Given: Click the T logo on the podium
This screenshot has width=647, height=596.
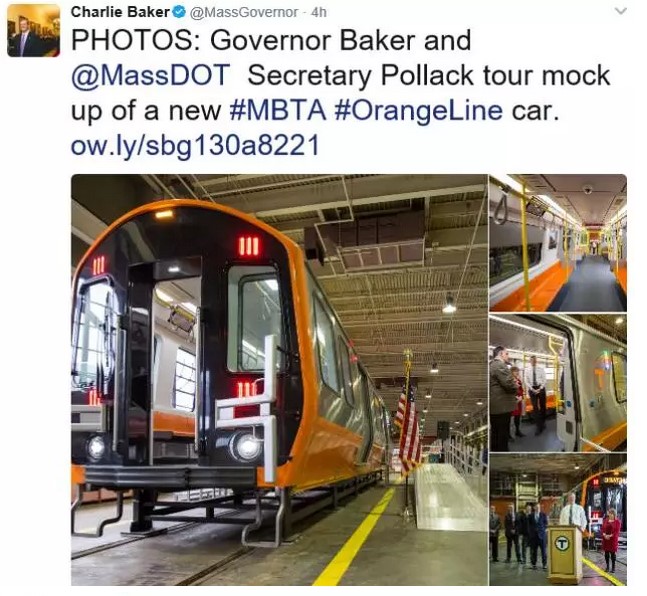Looking at the screenshot, I should tap(561, 544).
